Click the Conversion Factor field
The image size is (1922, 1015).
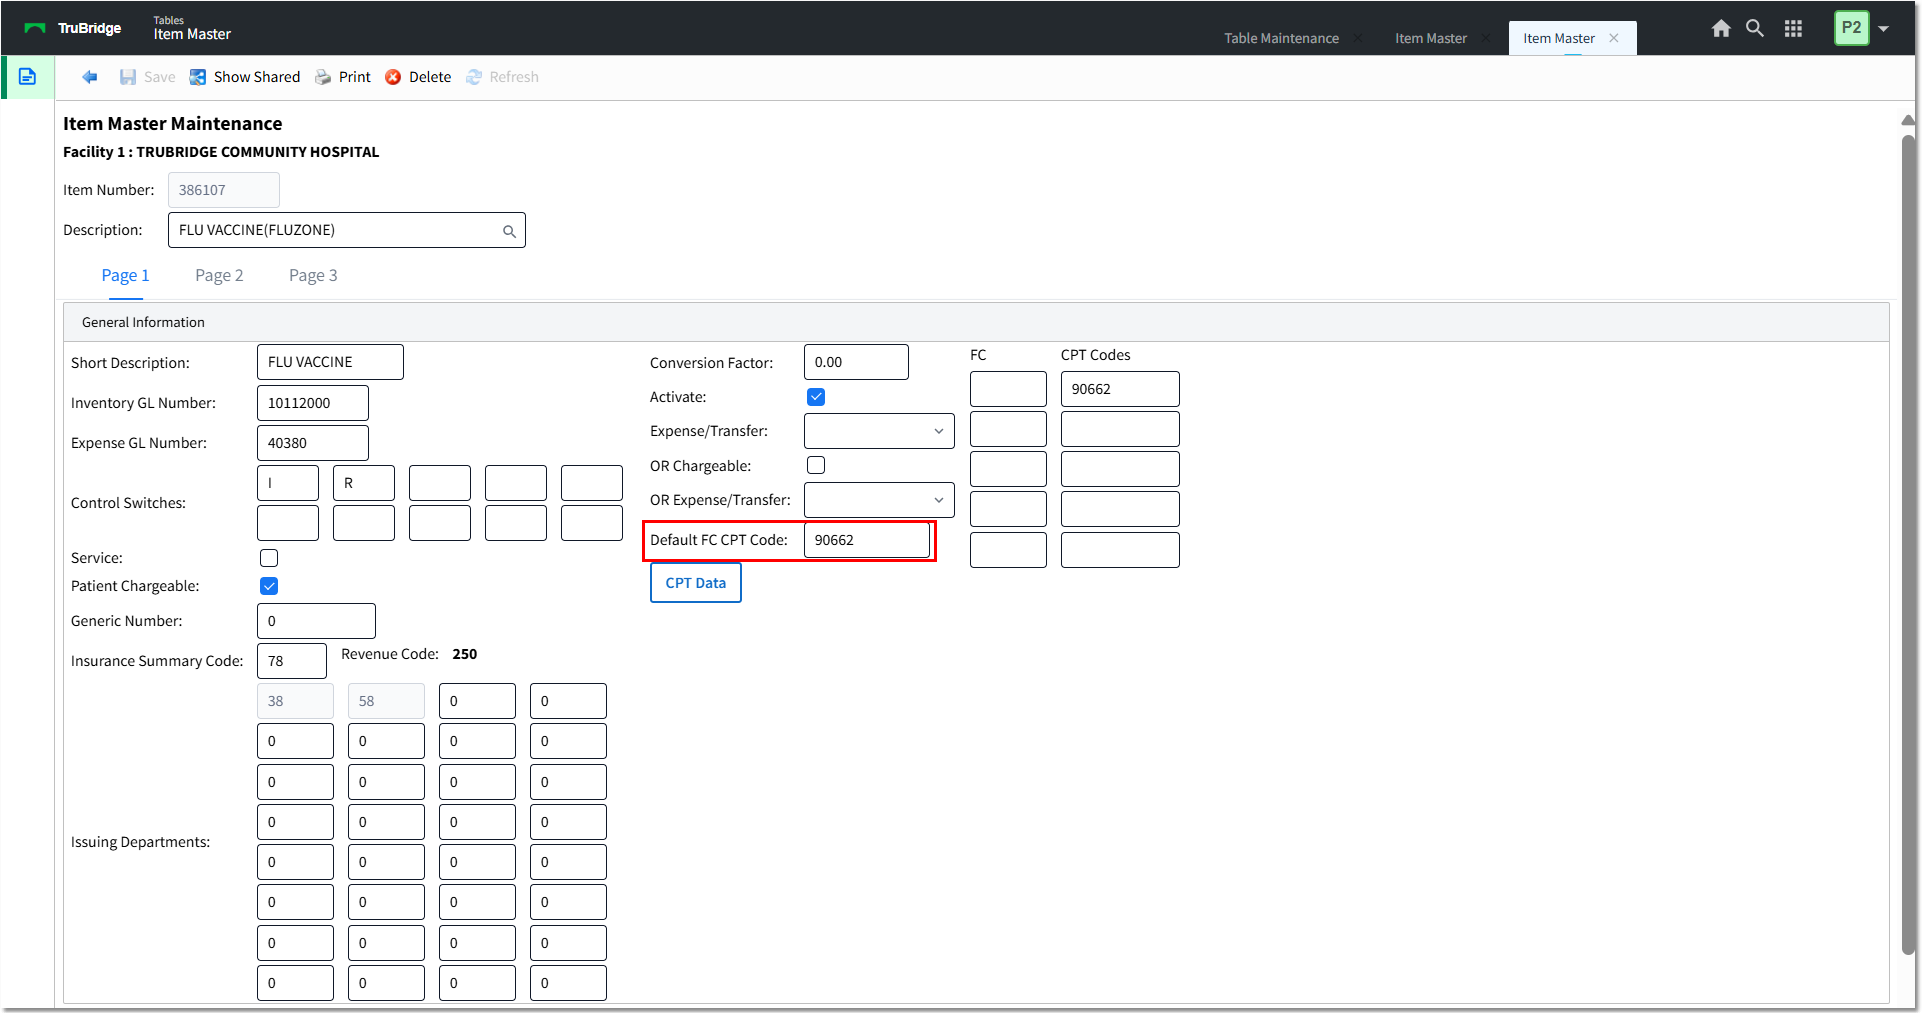(856, 362)
